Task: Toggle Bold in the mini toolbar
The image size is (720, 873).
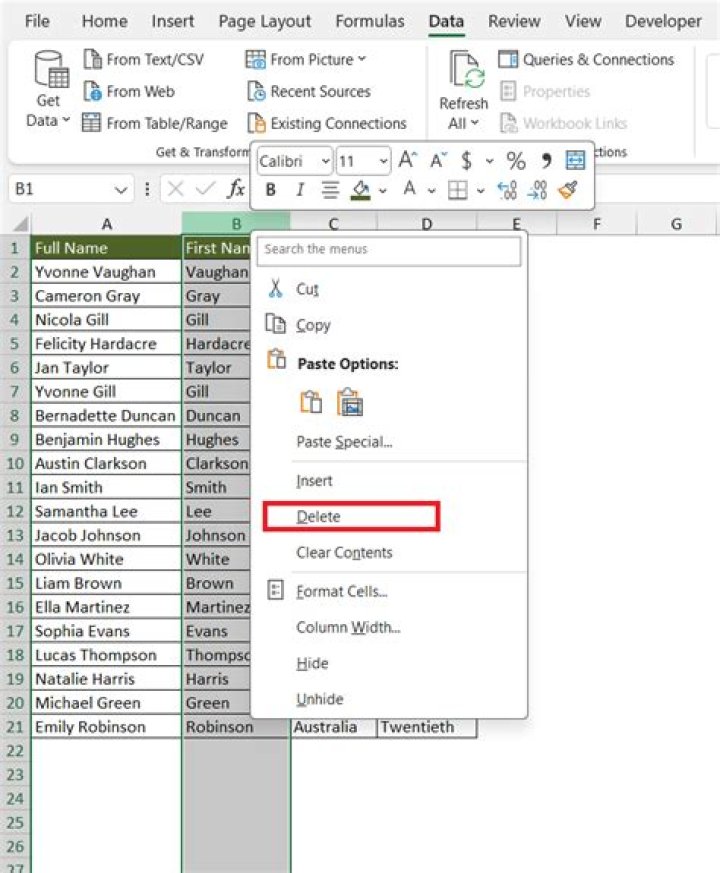Action: (x=271, y=190)
